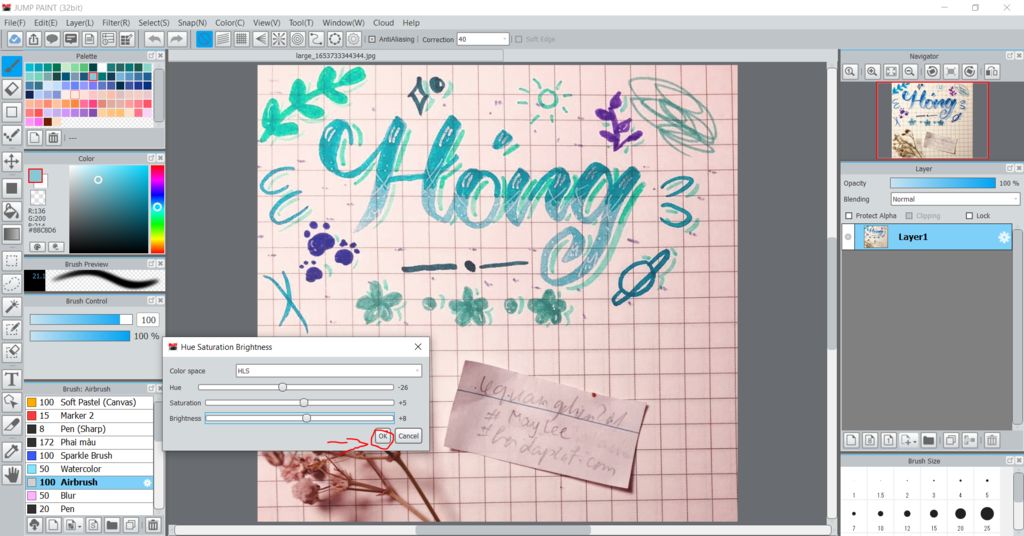This screenshot has width=1024, height=536.
Task: Confirm the dialog with OK
Action: point(383,436)
